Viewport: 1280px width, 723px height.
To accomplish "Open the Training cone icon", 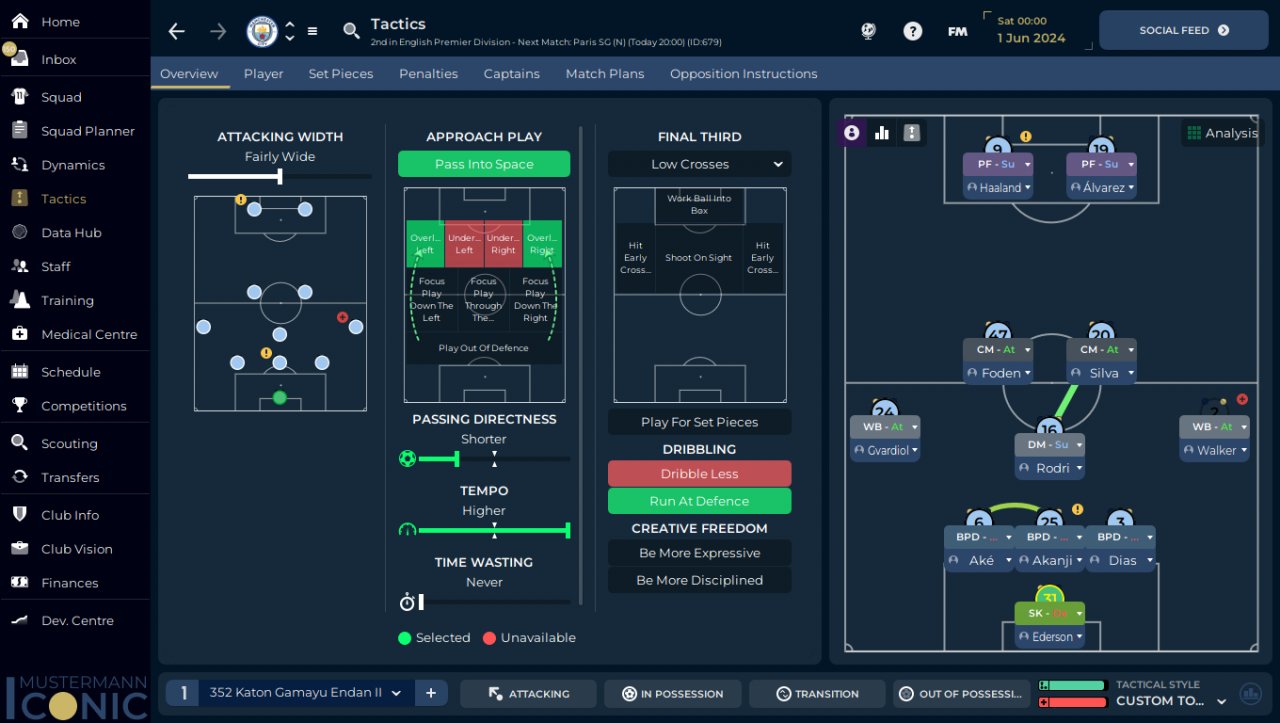I will (x=19, y=300).
